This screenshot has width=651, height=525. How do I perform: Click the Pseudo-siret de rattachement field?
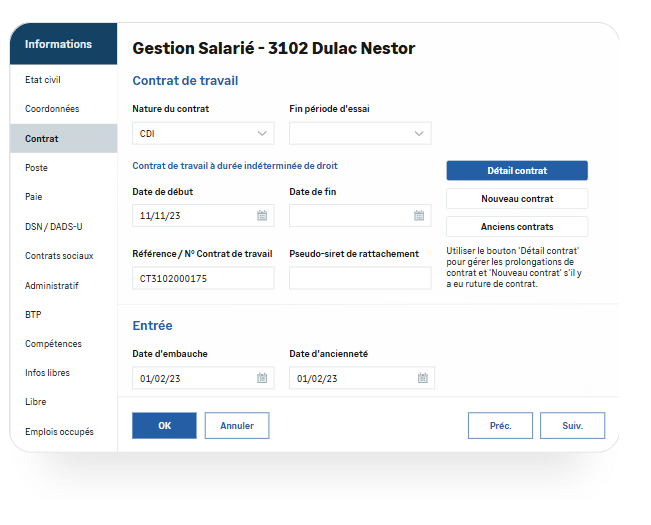pos(360,278)
